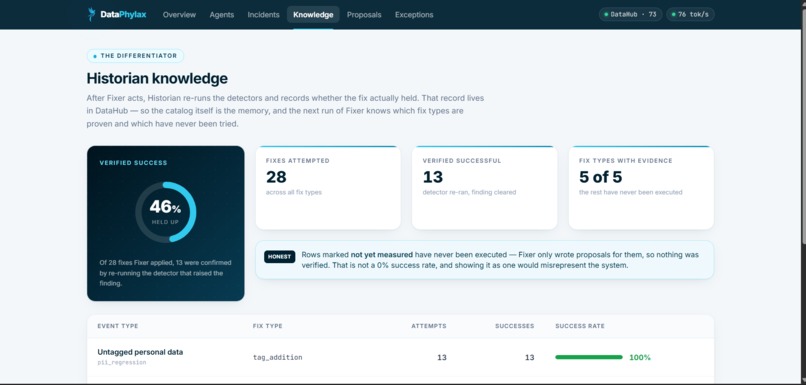
Task: Go to the Incidents tab
Action: click(263, 14)
